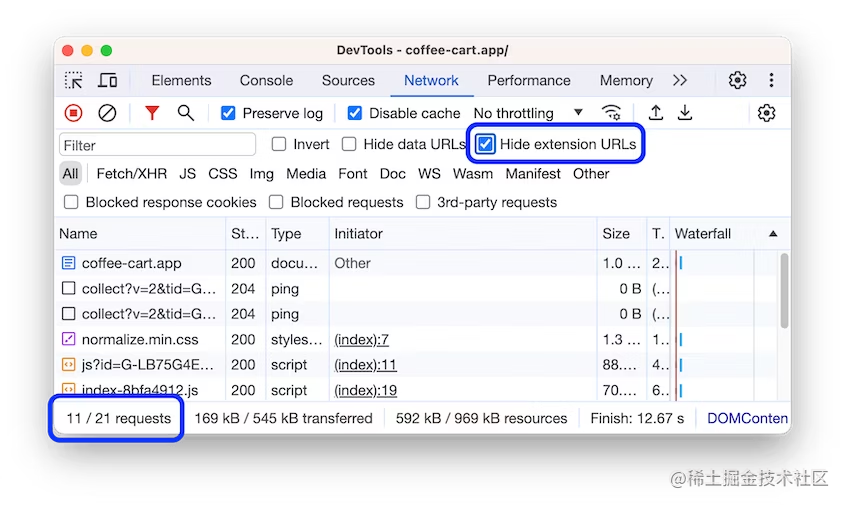Click the Filter text input

click(x=157, y=144)
